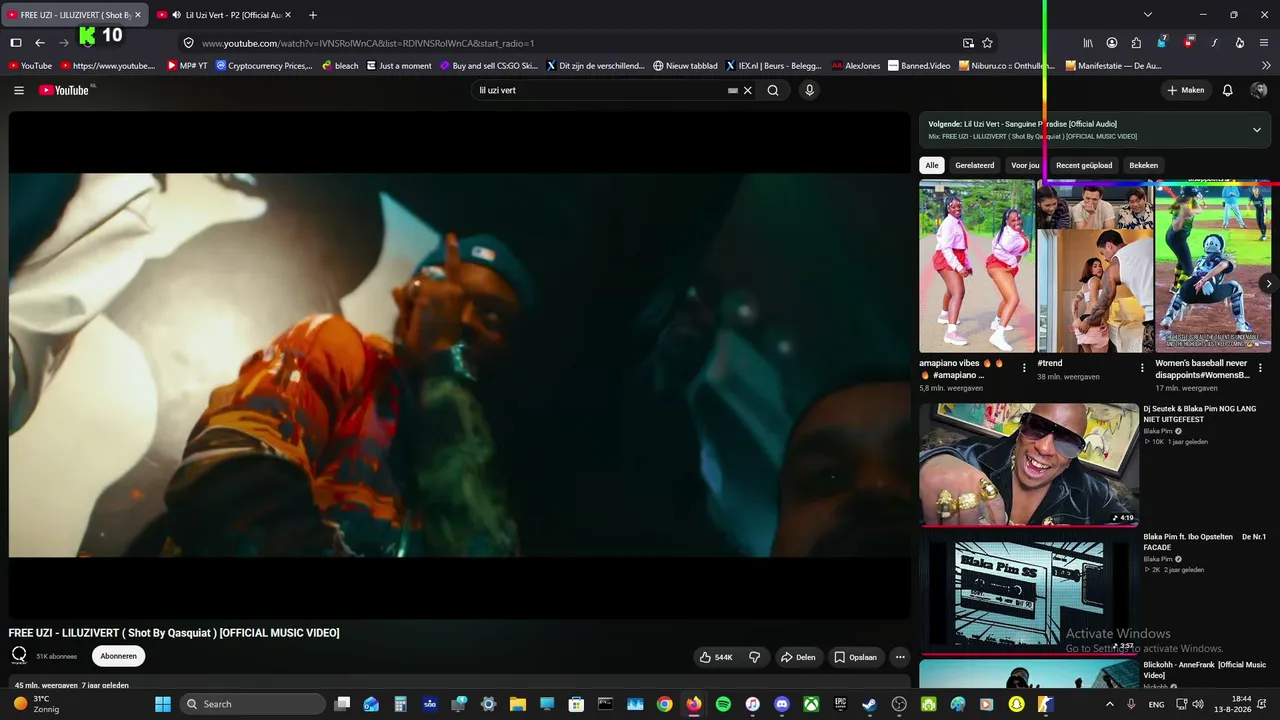Open the extensions puzzle icon

[x=1136, y=43]
